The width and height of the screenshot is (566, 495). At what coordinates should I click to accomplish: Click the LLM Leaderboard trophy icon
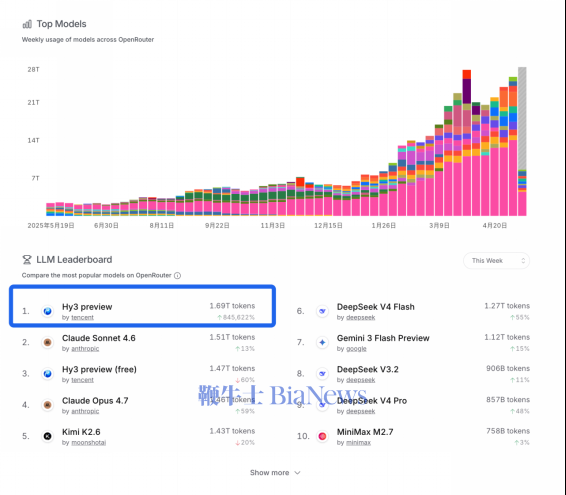click(x=27, y=260)
